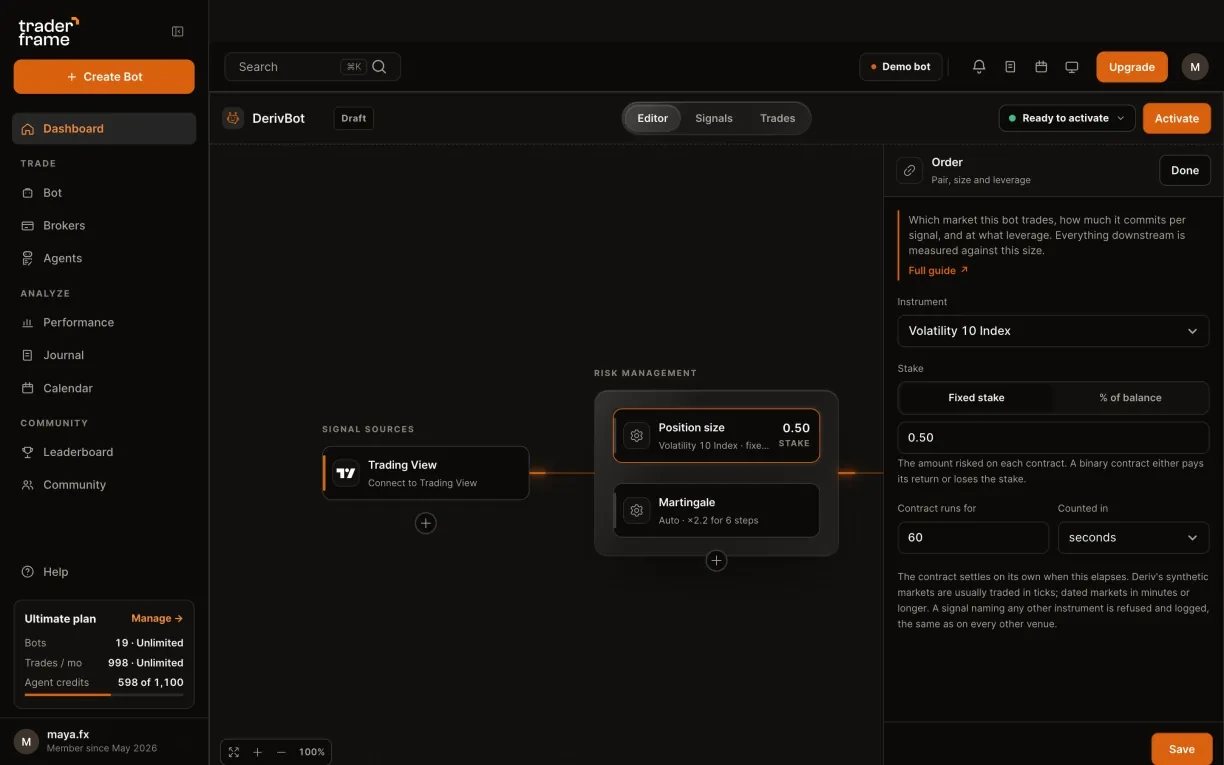Click the Done button
Screen dimensions: 1224x765
[1184, 171]
